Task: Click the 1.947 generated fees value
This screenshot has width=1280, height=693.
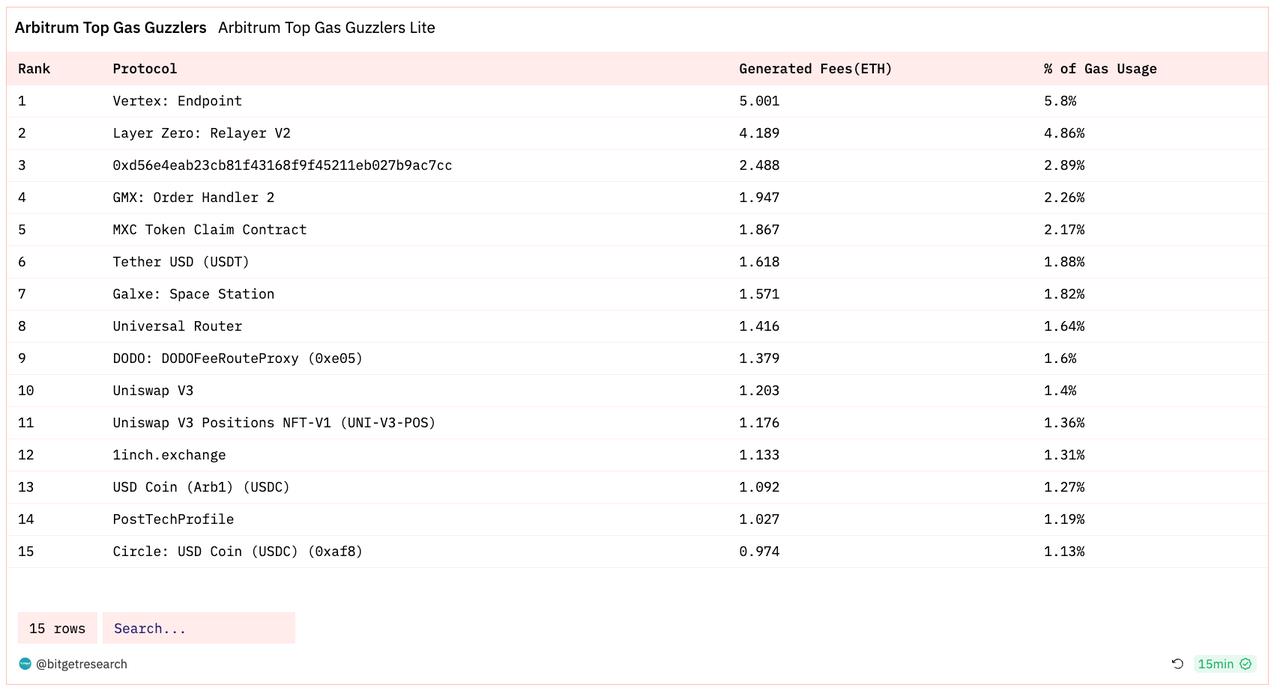Action: click(759, 197)
